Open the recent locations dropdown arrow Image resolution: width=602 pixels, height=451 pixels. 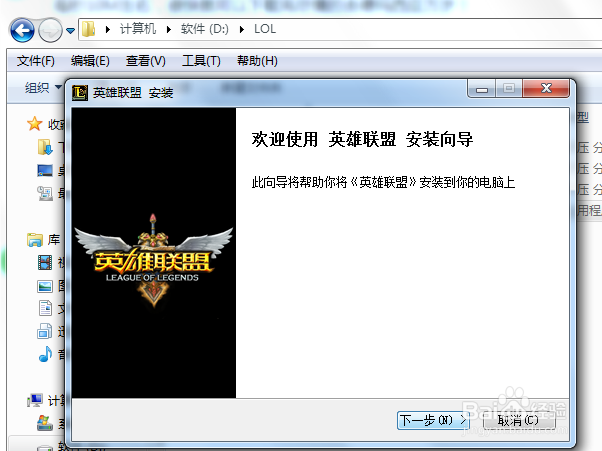coord(70,30)
